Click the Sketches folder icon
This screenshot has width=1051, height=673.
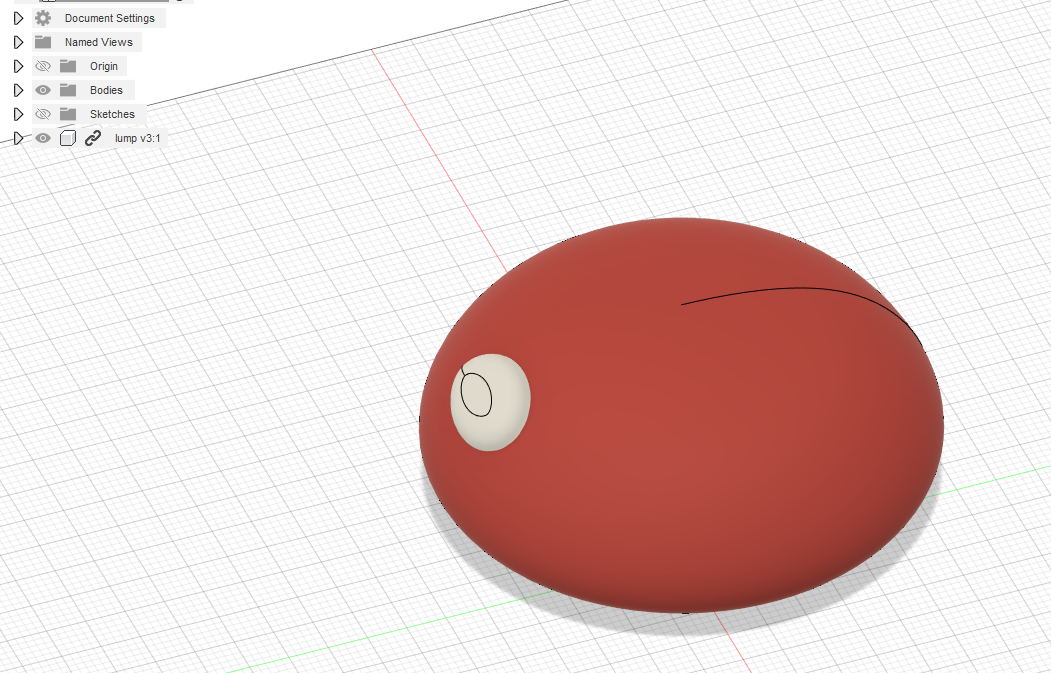click(x=68, y=114)
